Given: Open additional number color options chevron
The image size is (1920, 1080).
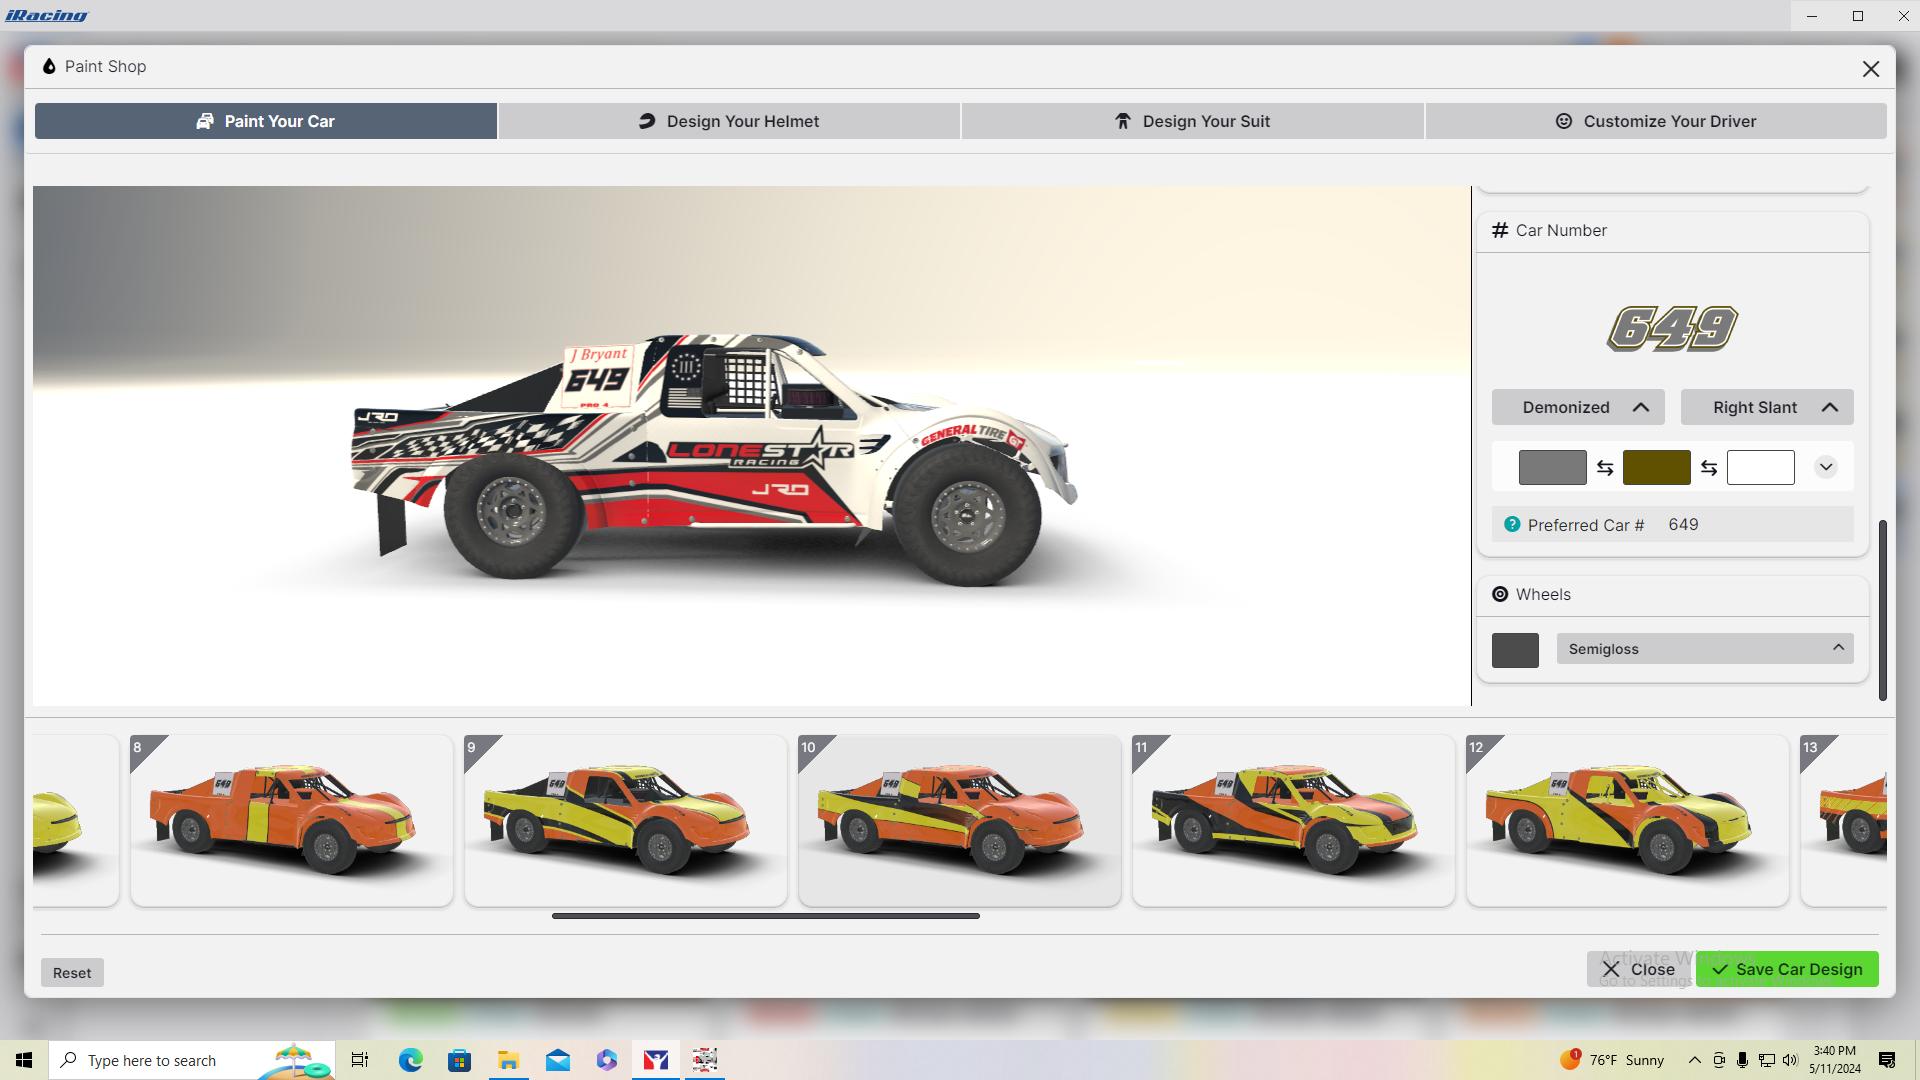Looking at the screenshot, I should [1827, 467].
